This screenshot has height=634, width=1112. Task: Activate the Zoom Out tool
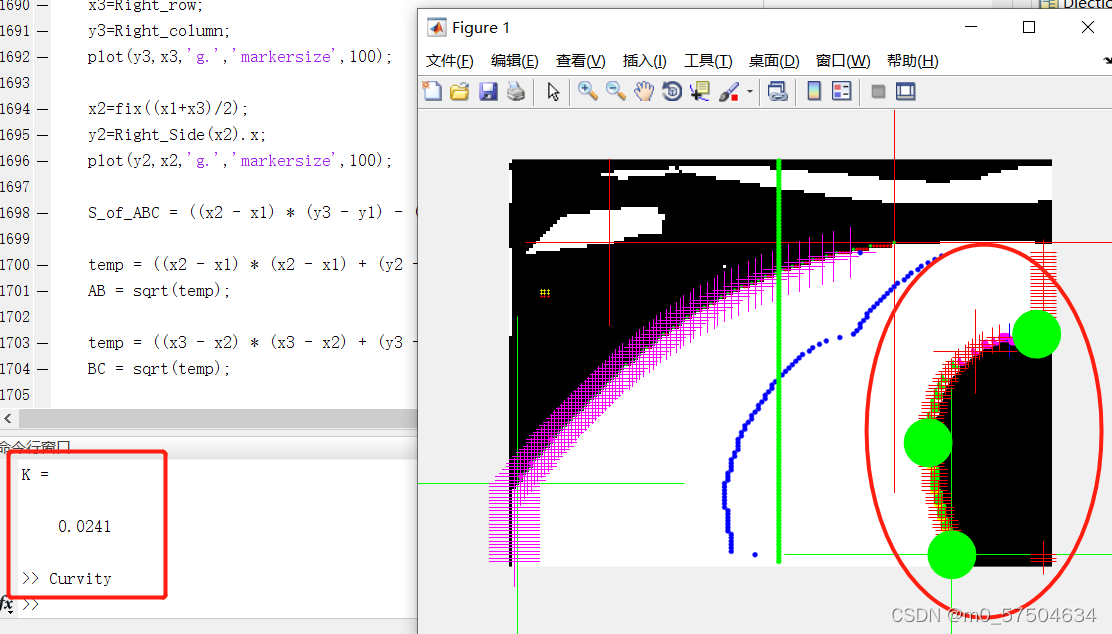616,91
